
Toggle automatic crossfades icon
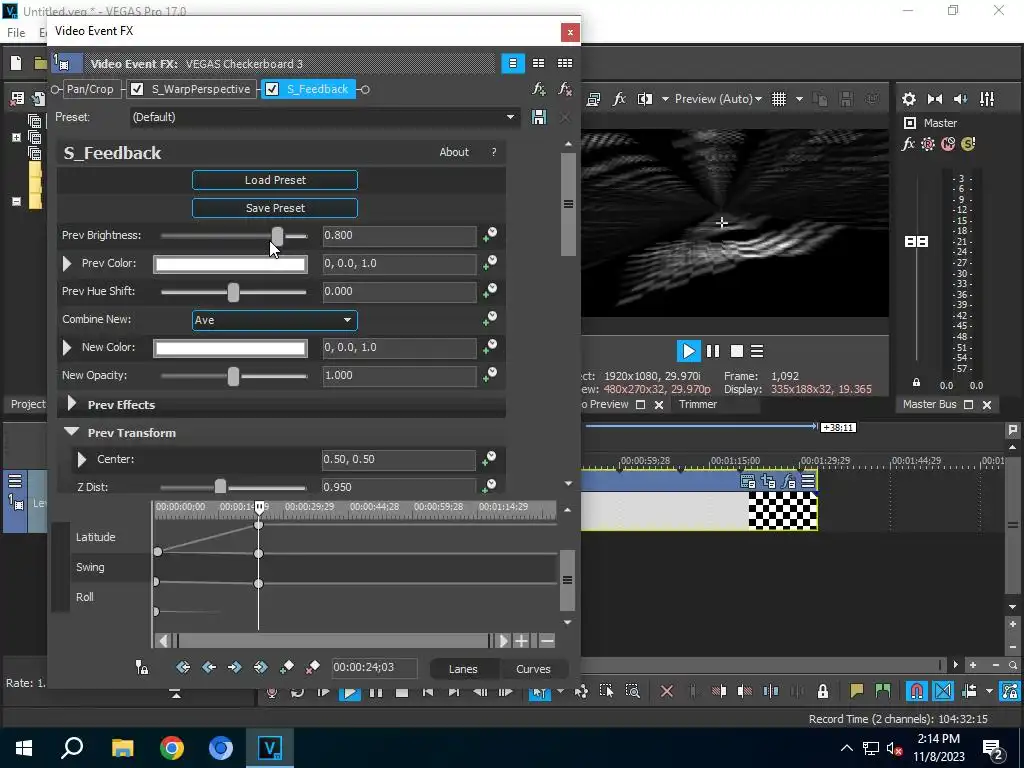(x=943, y=691)
